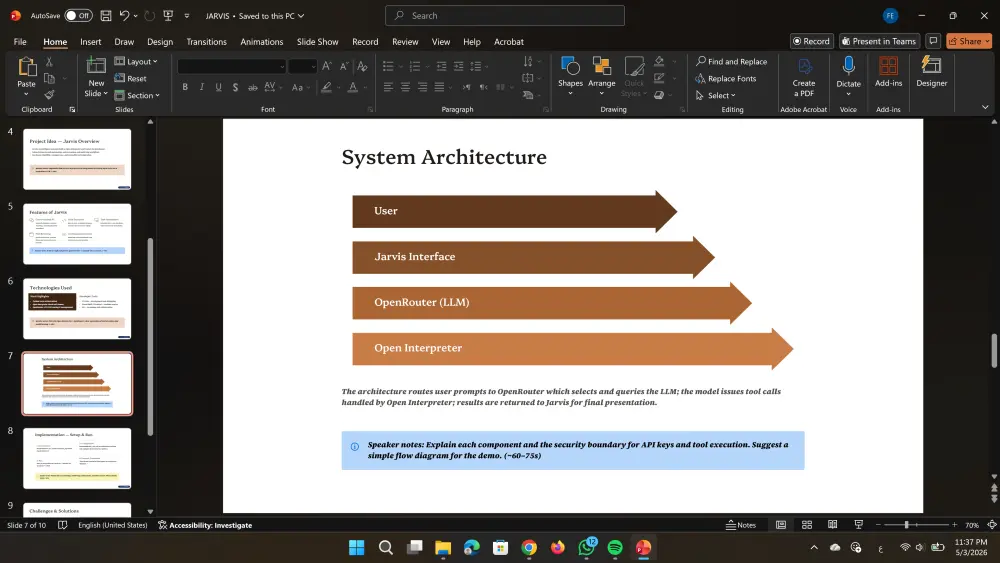Open File Explorer from taskbar
Image resolution: width=1000 pixels, height=563 pixels.
point(443,547)
